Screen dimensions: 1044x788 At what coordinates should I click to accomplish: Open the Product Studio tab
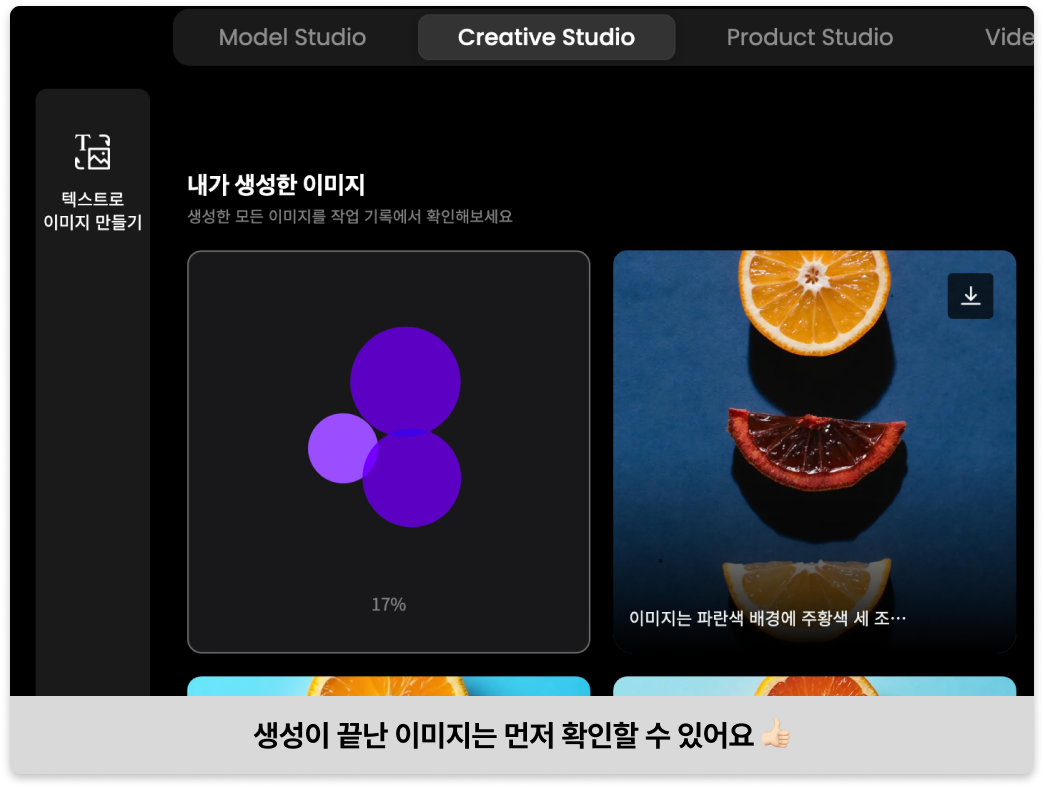(810, 37)
